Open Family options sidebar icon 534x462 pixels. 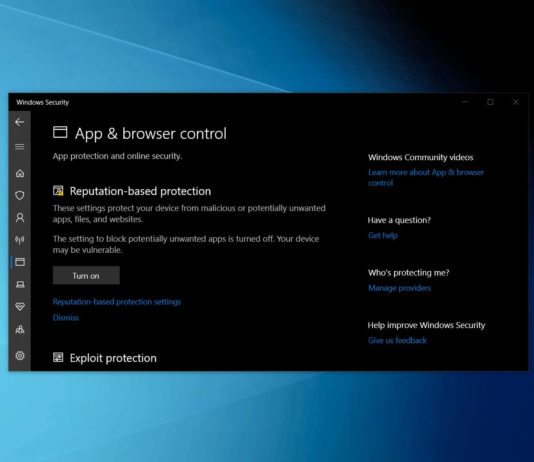click(20, 329)
